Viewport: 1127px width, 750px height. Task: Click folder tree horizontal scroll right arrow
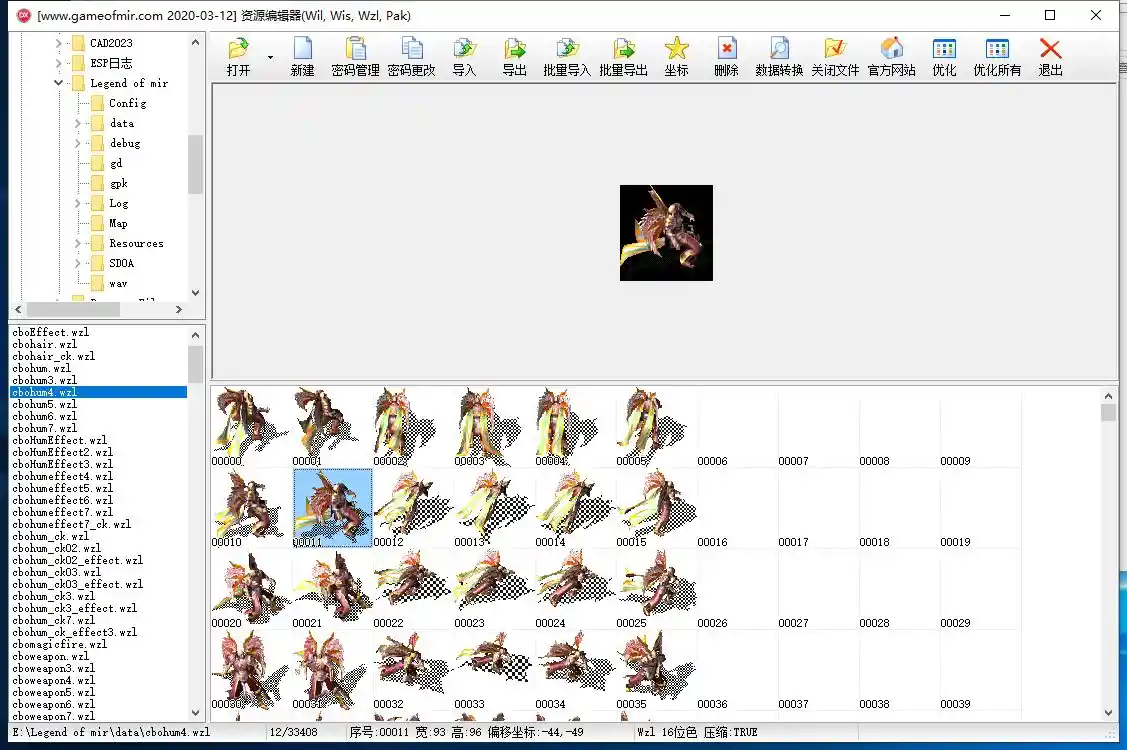point(179,309)
